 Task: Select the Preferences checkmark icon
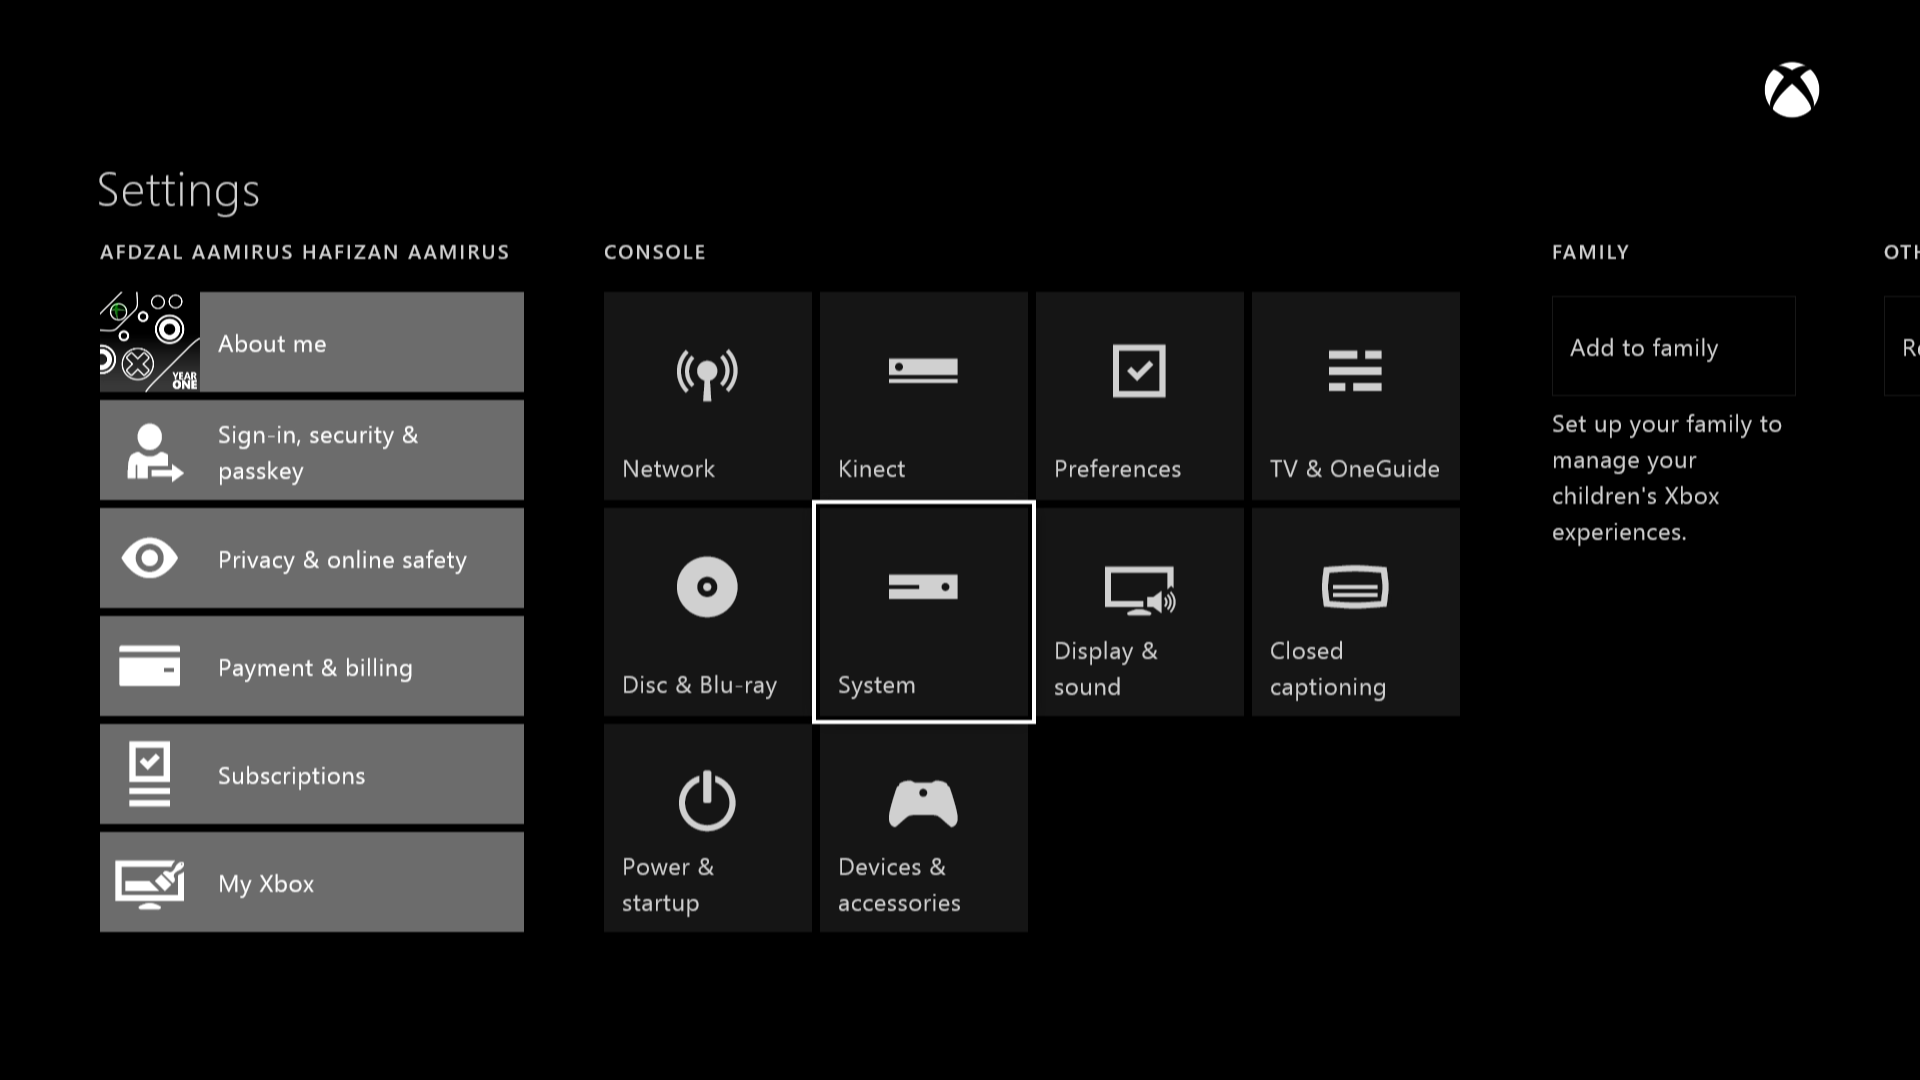click(x=1138, y=369)
